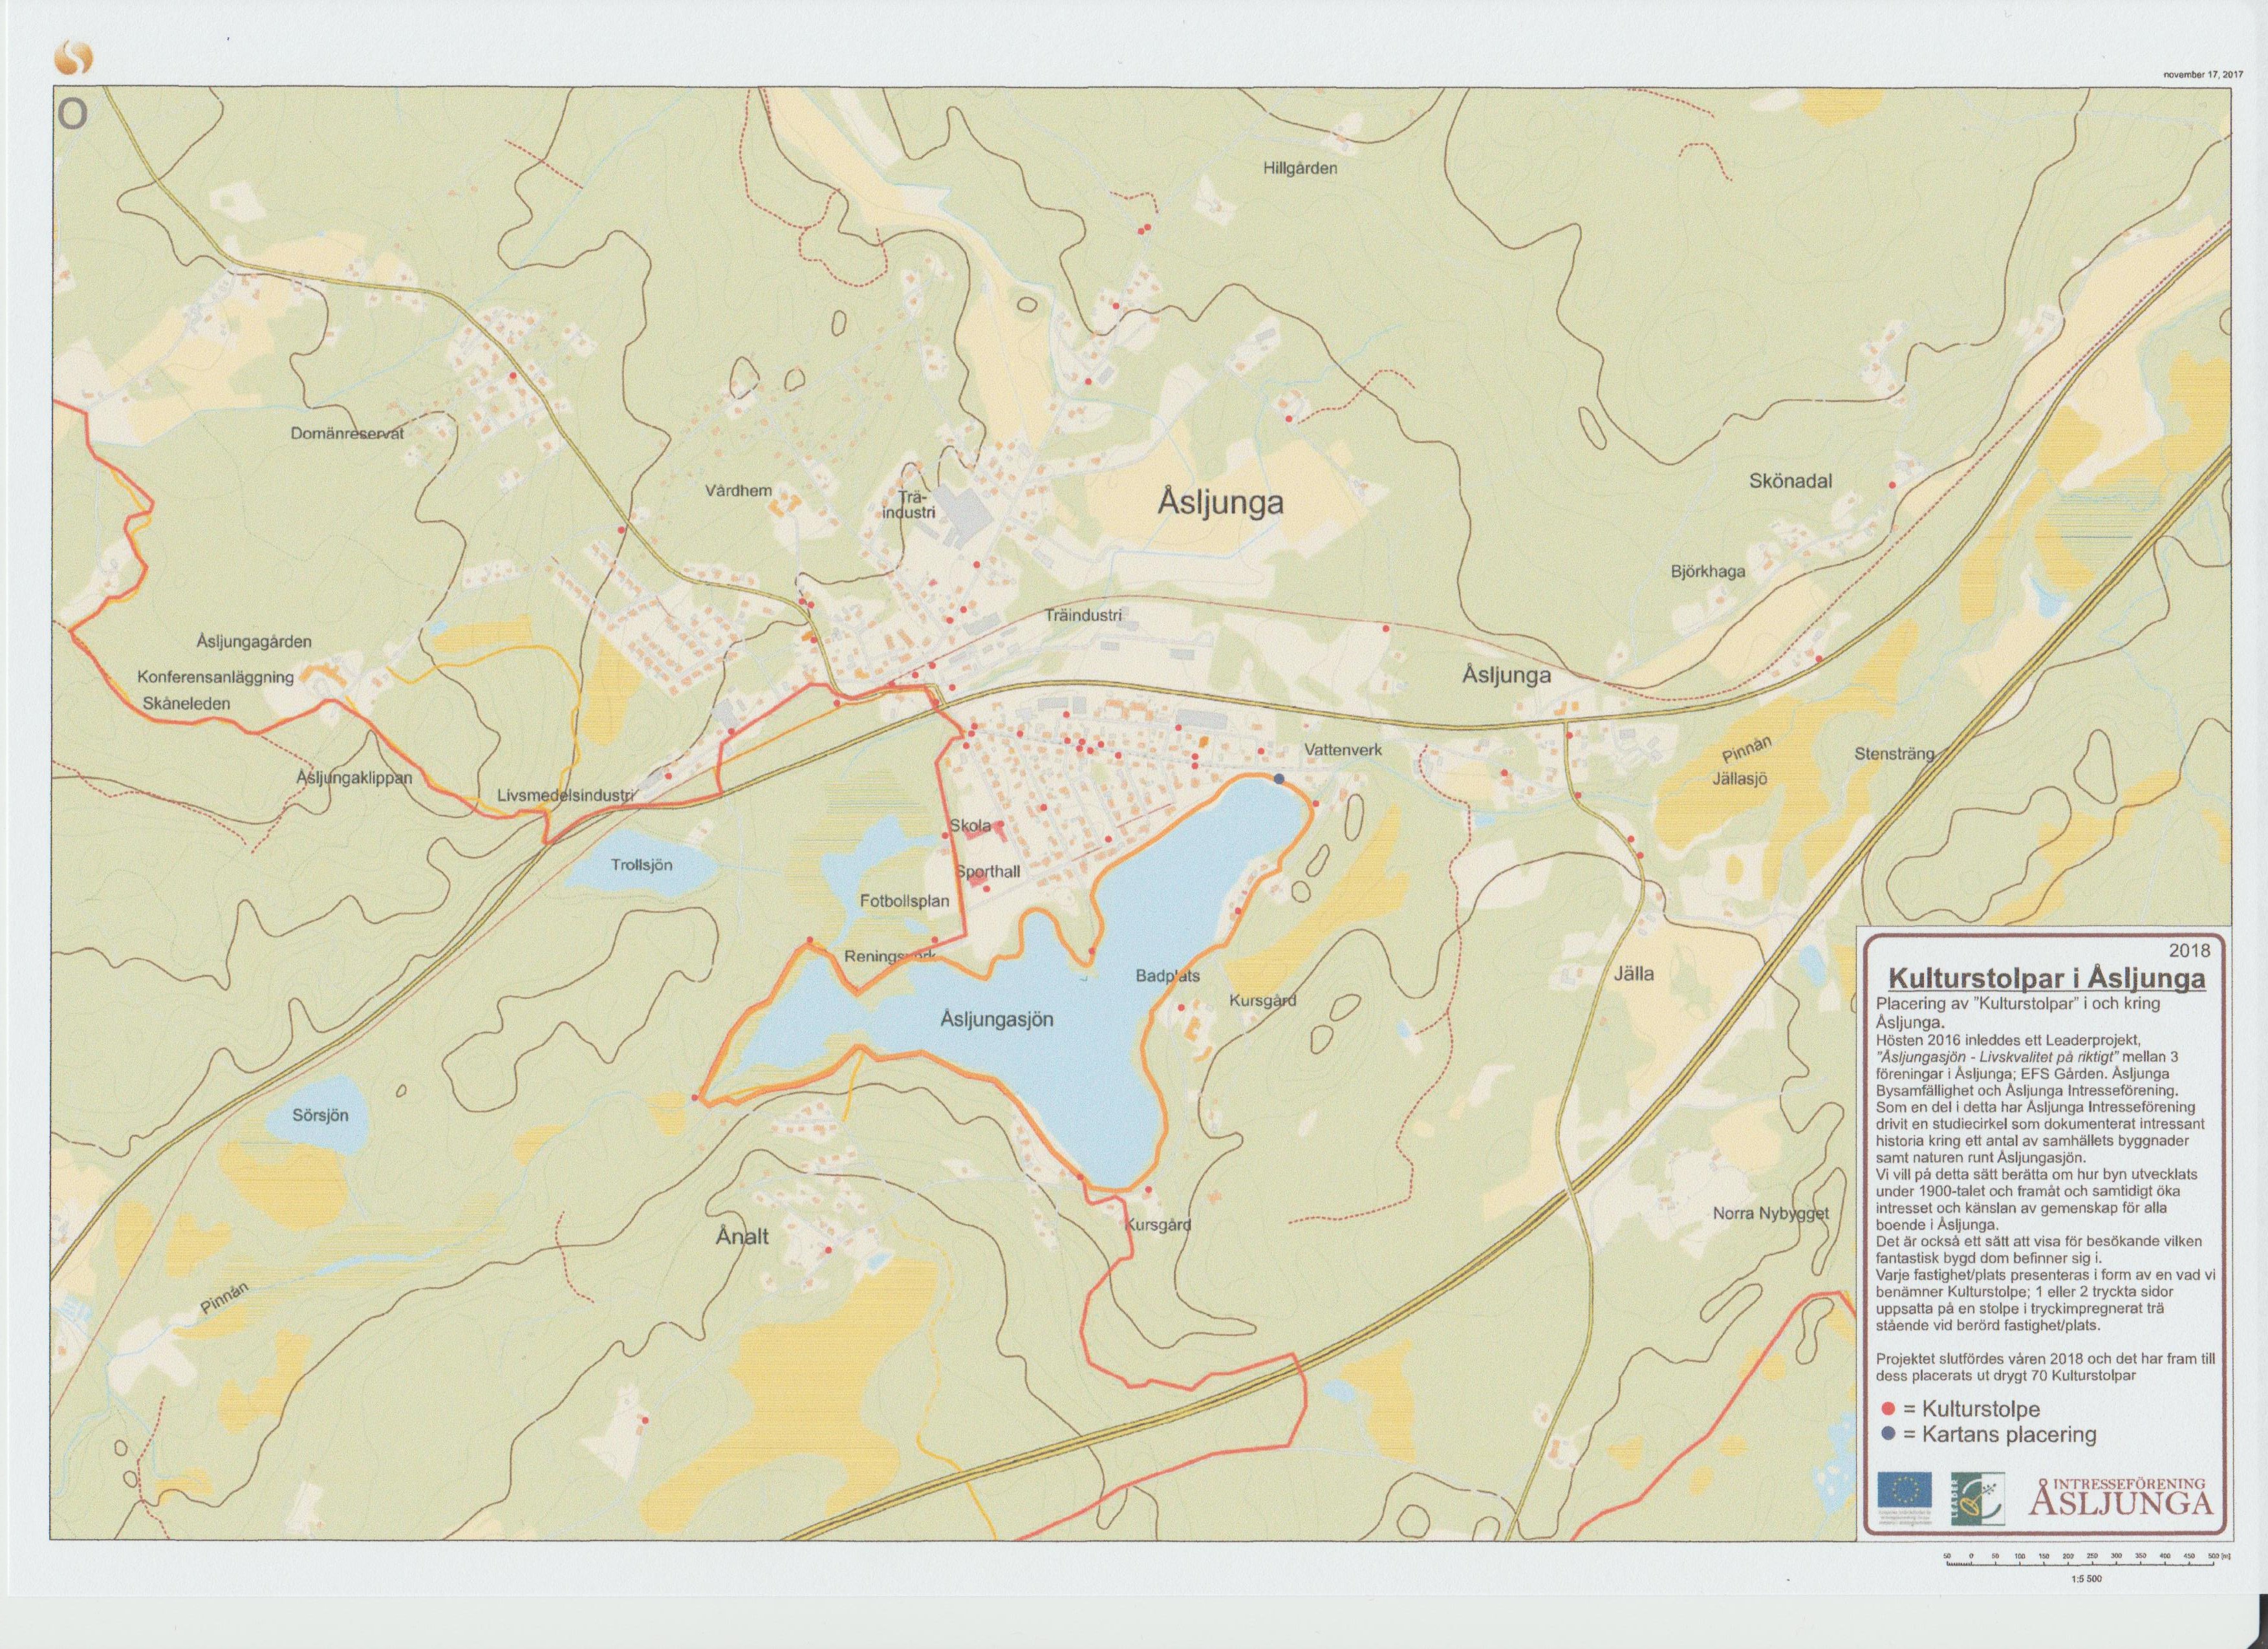Click the Skönadal place label
Screen dimensions: 2268x1649
tap(1790, 481)
